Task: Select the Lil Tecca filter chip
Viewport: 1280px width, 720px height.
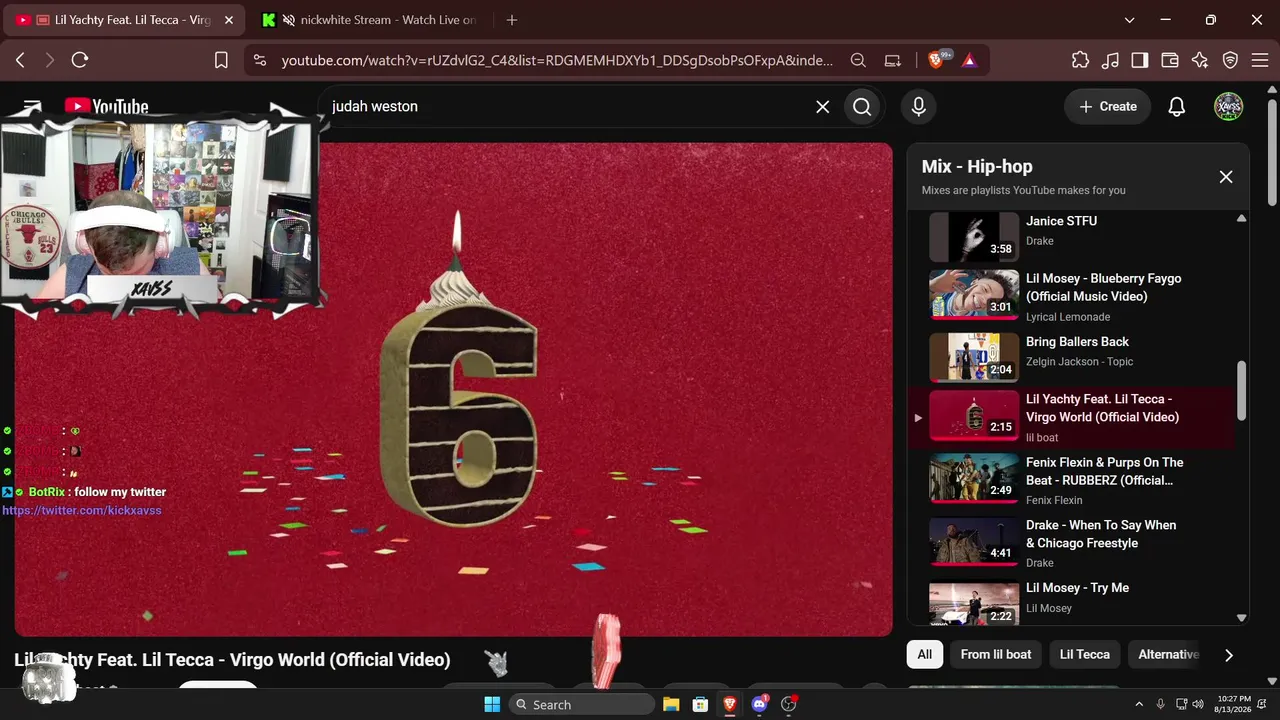Action: 1085,654
